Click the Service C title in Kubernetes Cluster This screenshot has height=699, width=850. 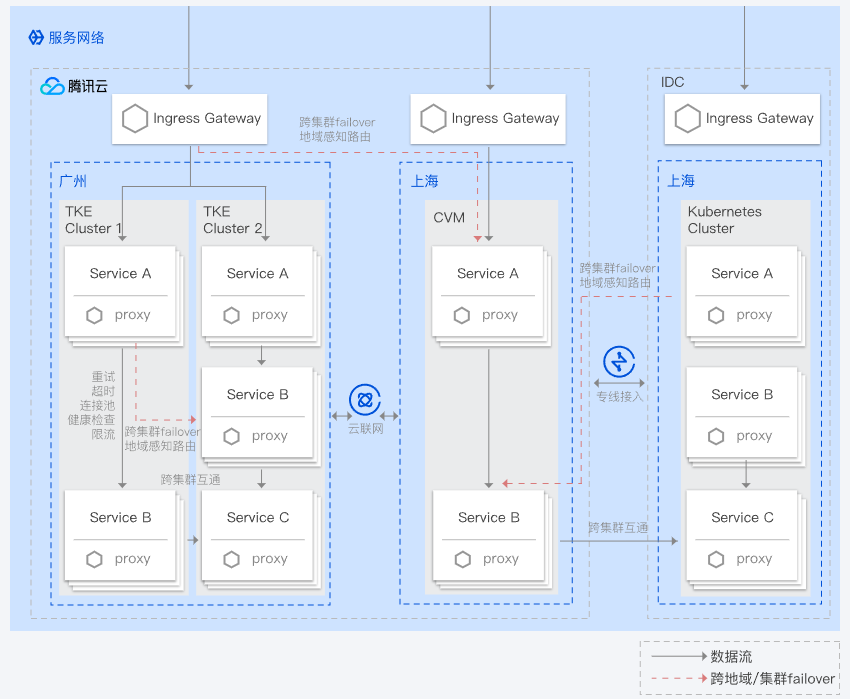coord(743,517)
